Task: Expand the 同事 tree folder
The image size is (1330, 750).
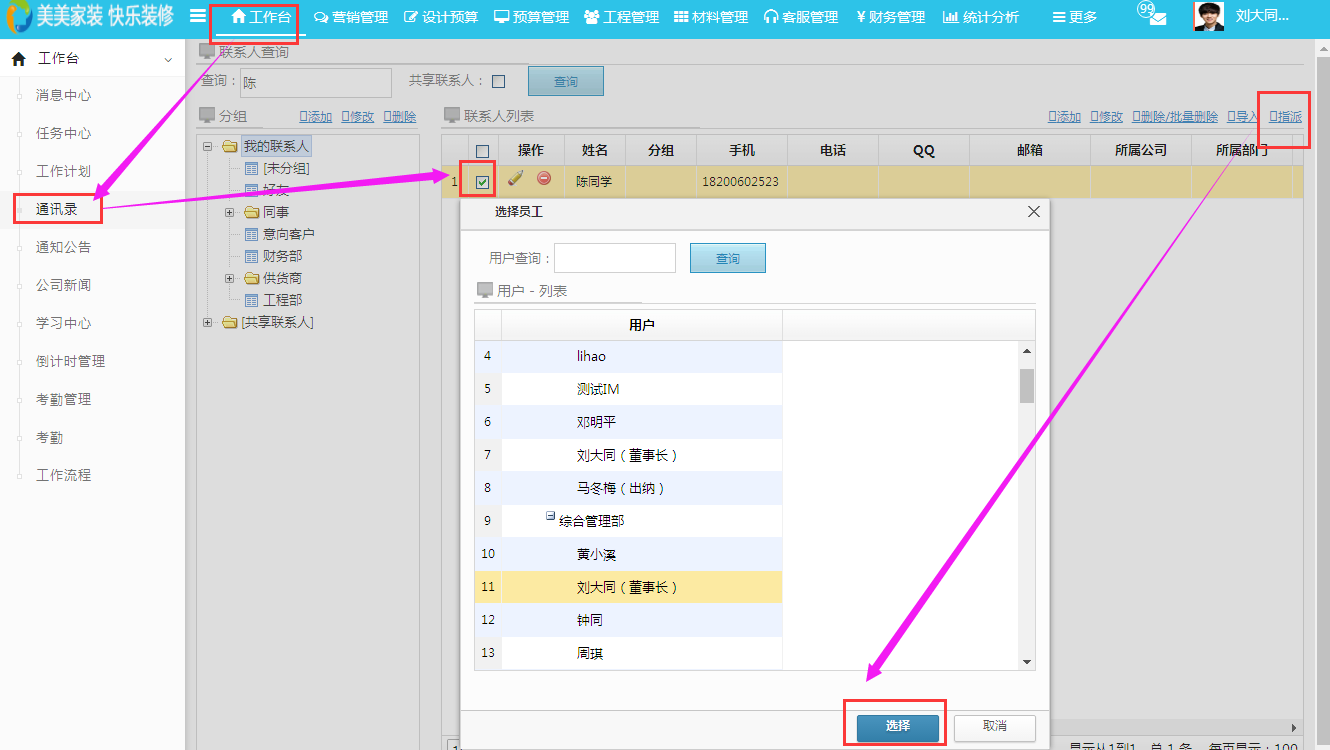Action: [229, 212]
